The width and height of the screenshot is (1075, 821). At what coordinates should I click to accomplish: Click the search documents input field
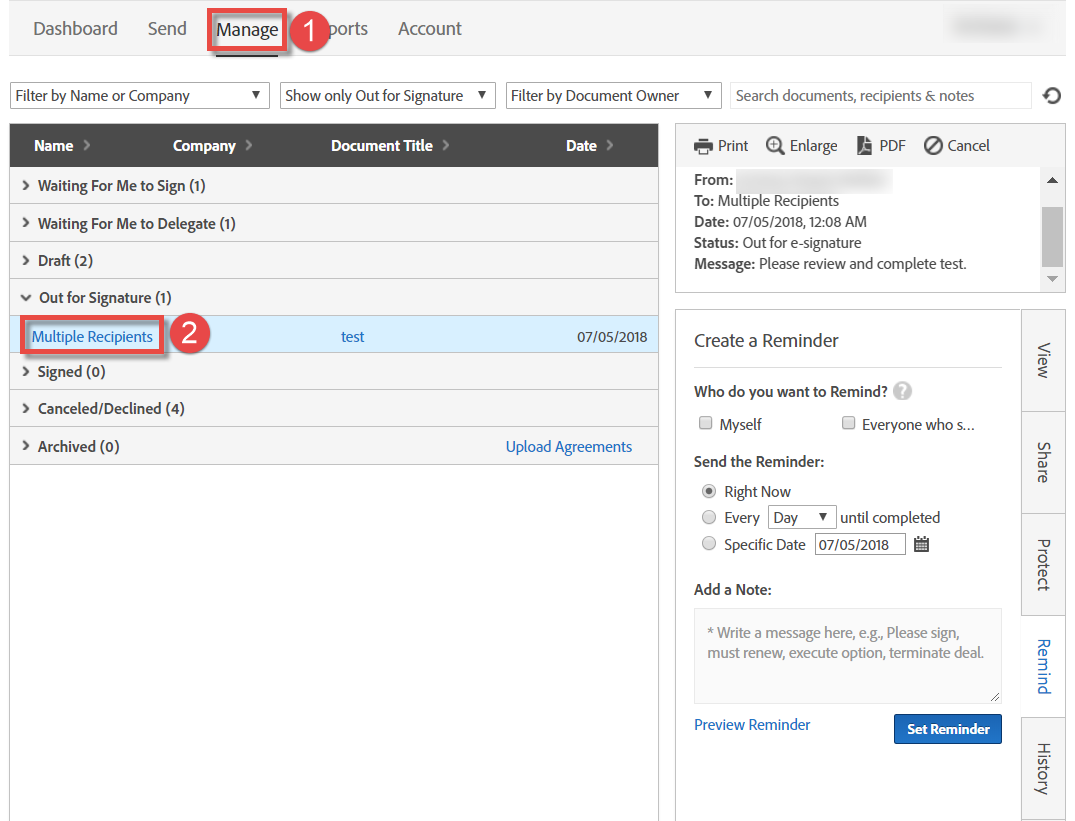click(x=880, y=95)
